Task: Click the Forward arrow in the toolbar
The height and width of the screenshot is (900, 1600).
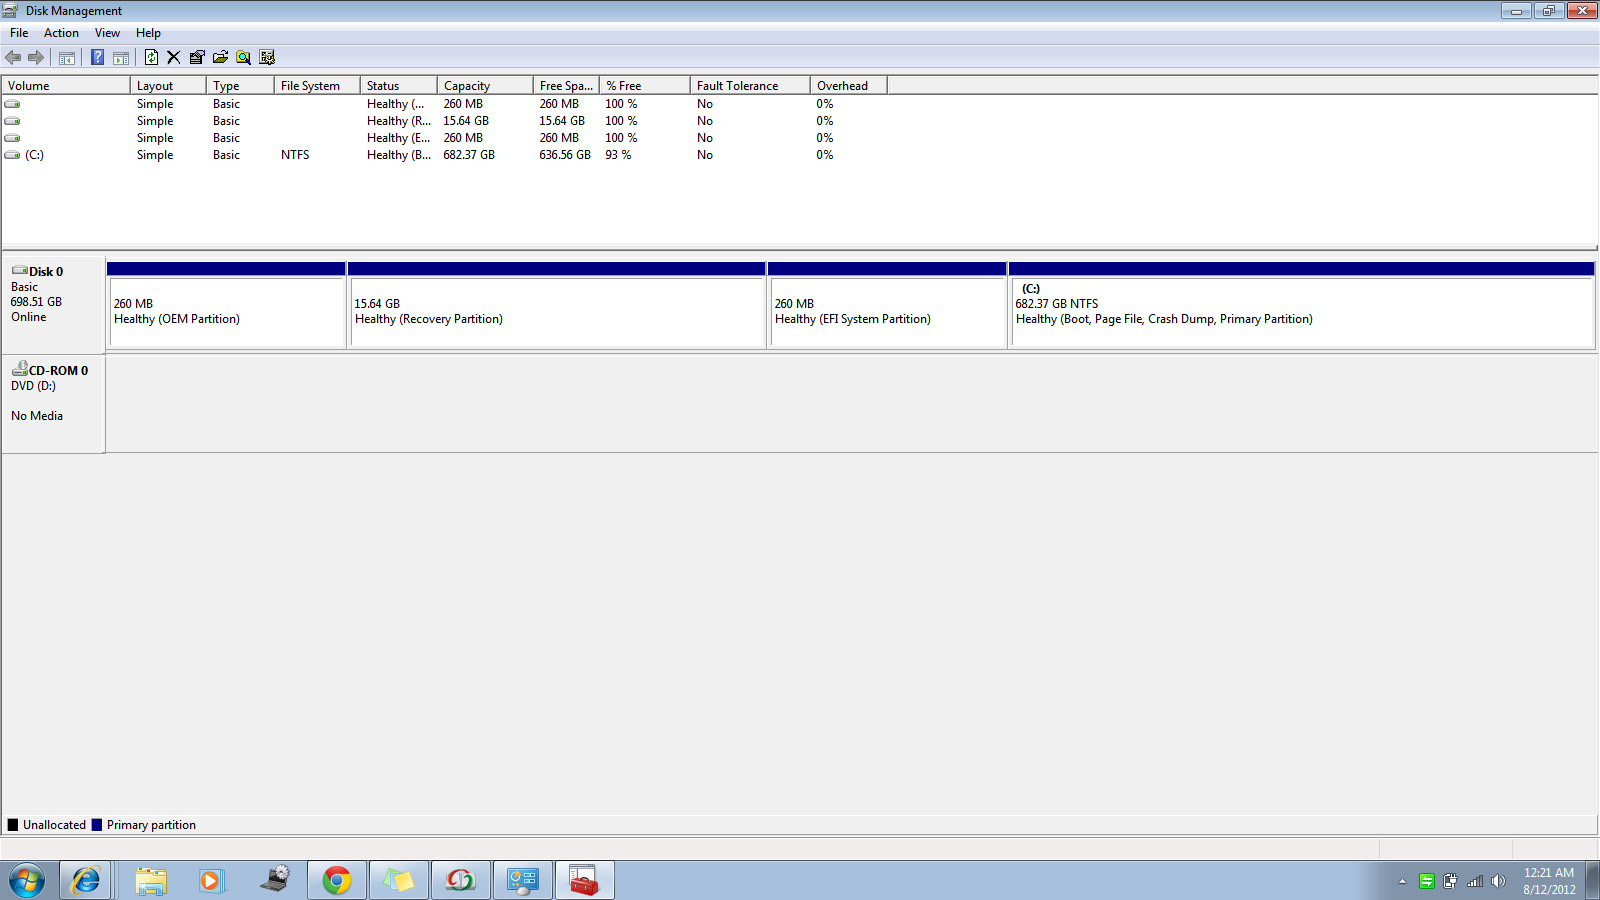Action: click(x=36, y=58)
